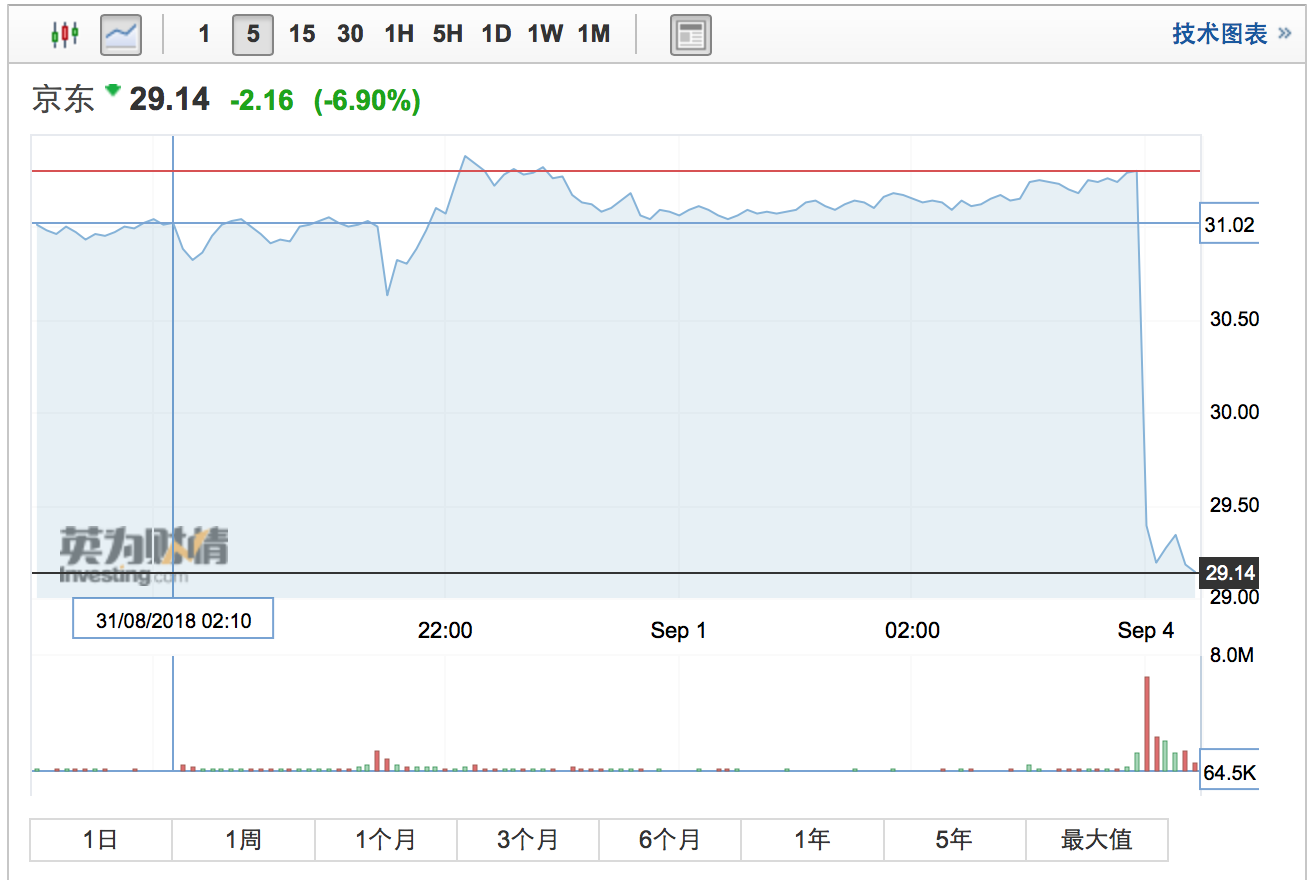Set interval to 5 minutes

(x=253, y=35)
